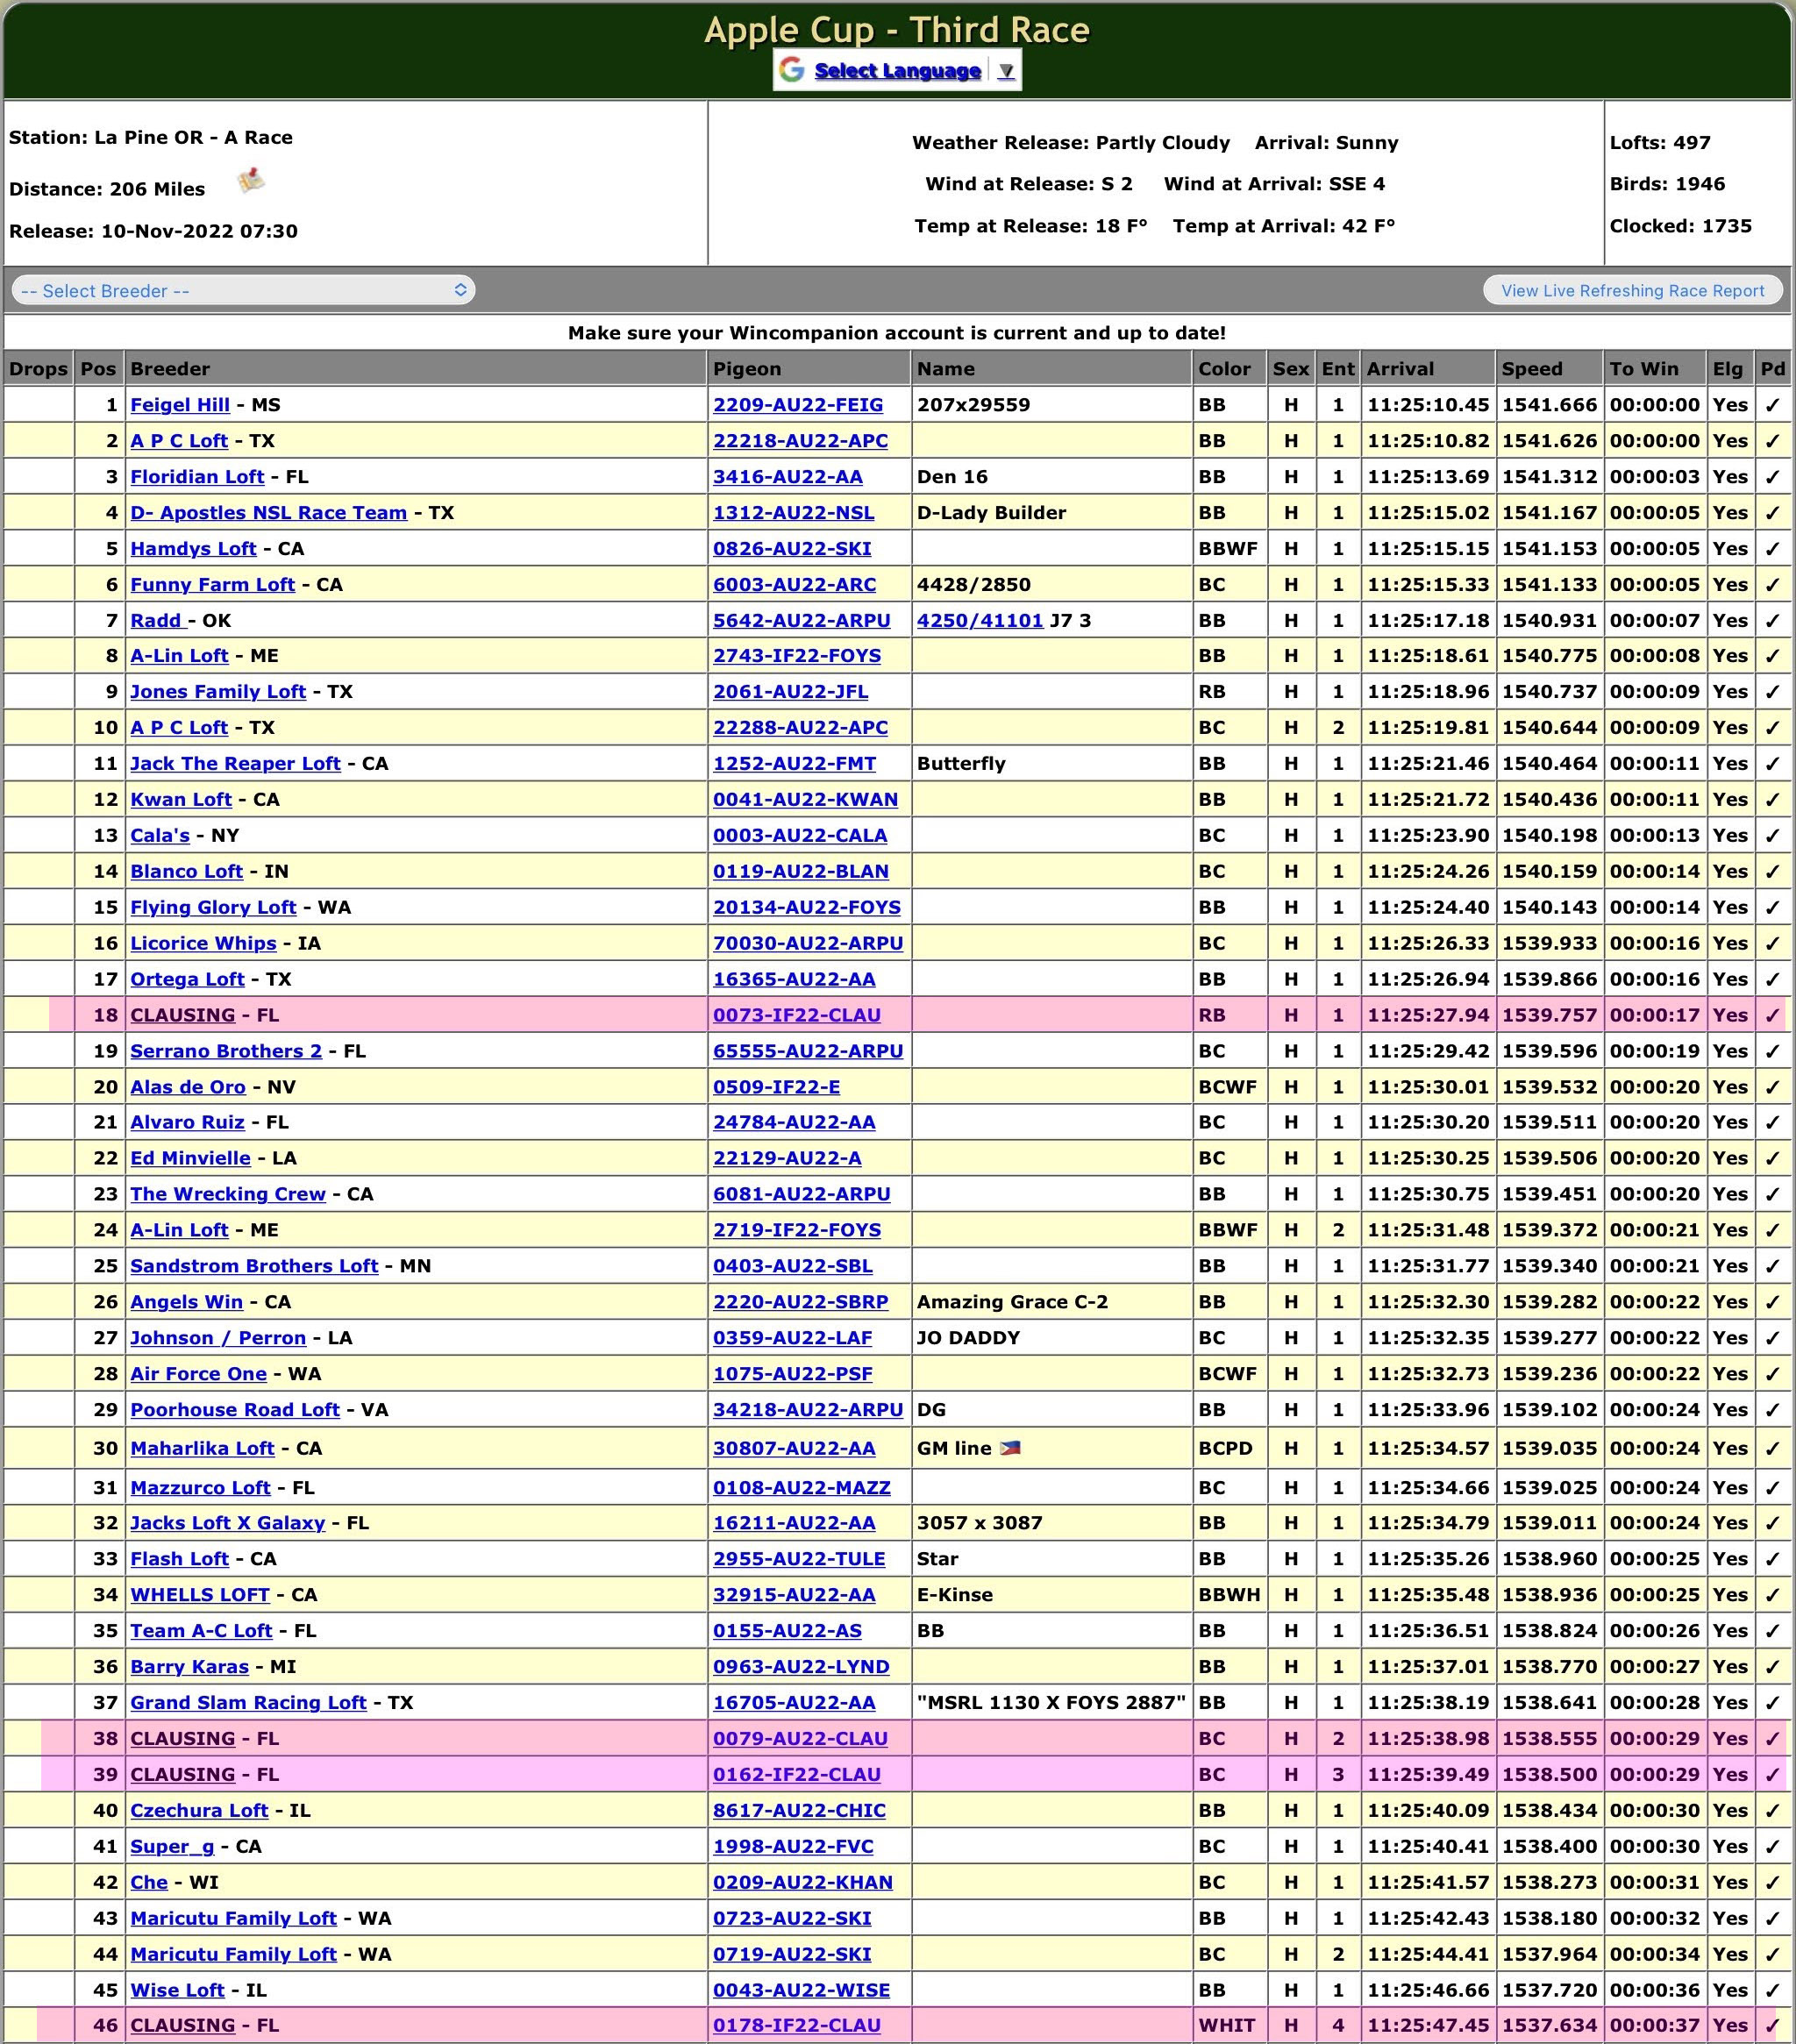The width and height of the screenshot is (1796, 2044).
Task: Open pigeon 0178-IF22-CLAU link
Action: coord(796,2025)
